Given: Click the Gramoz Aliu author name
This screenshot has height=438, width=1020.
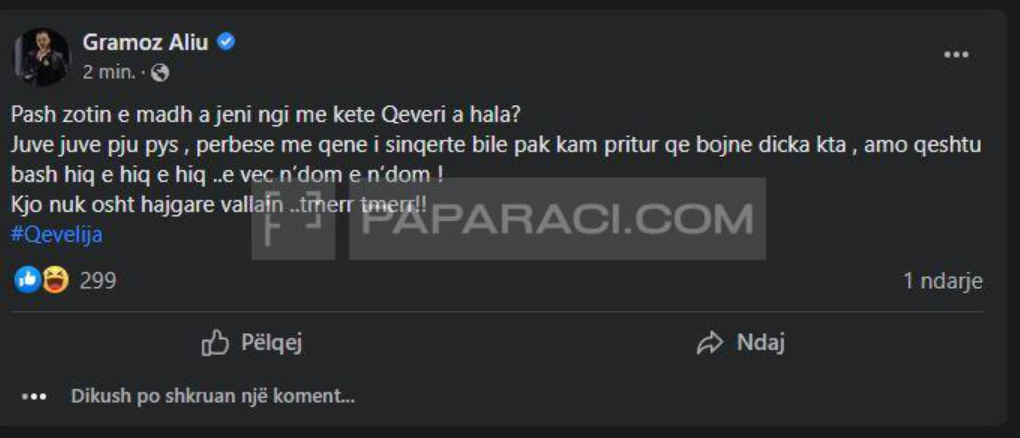Looking at the screenshot, I should [146, 43].
